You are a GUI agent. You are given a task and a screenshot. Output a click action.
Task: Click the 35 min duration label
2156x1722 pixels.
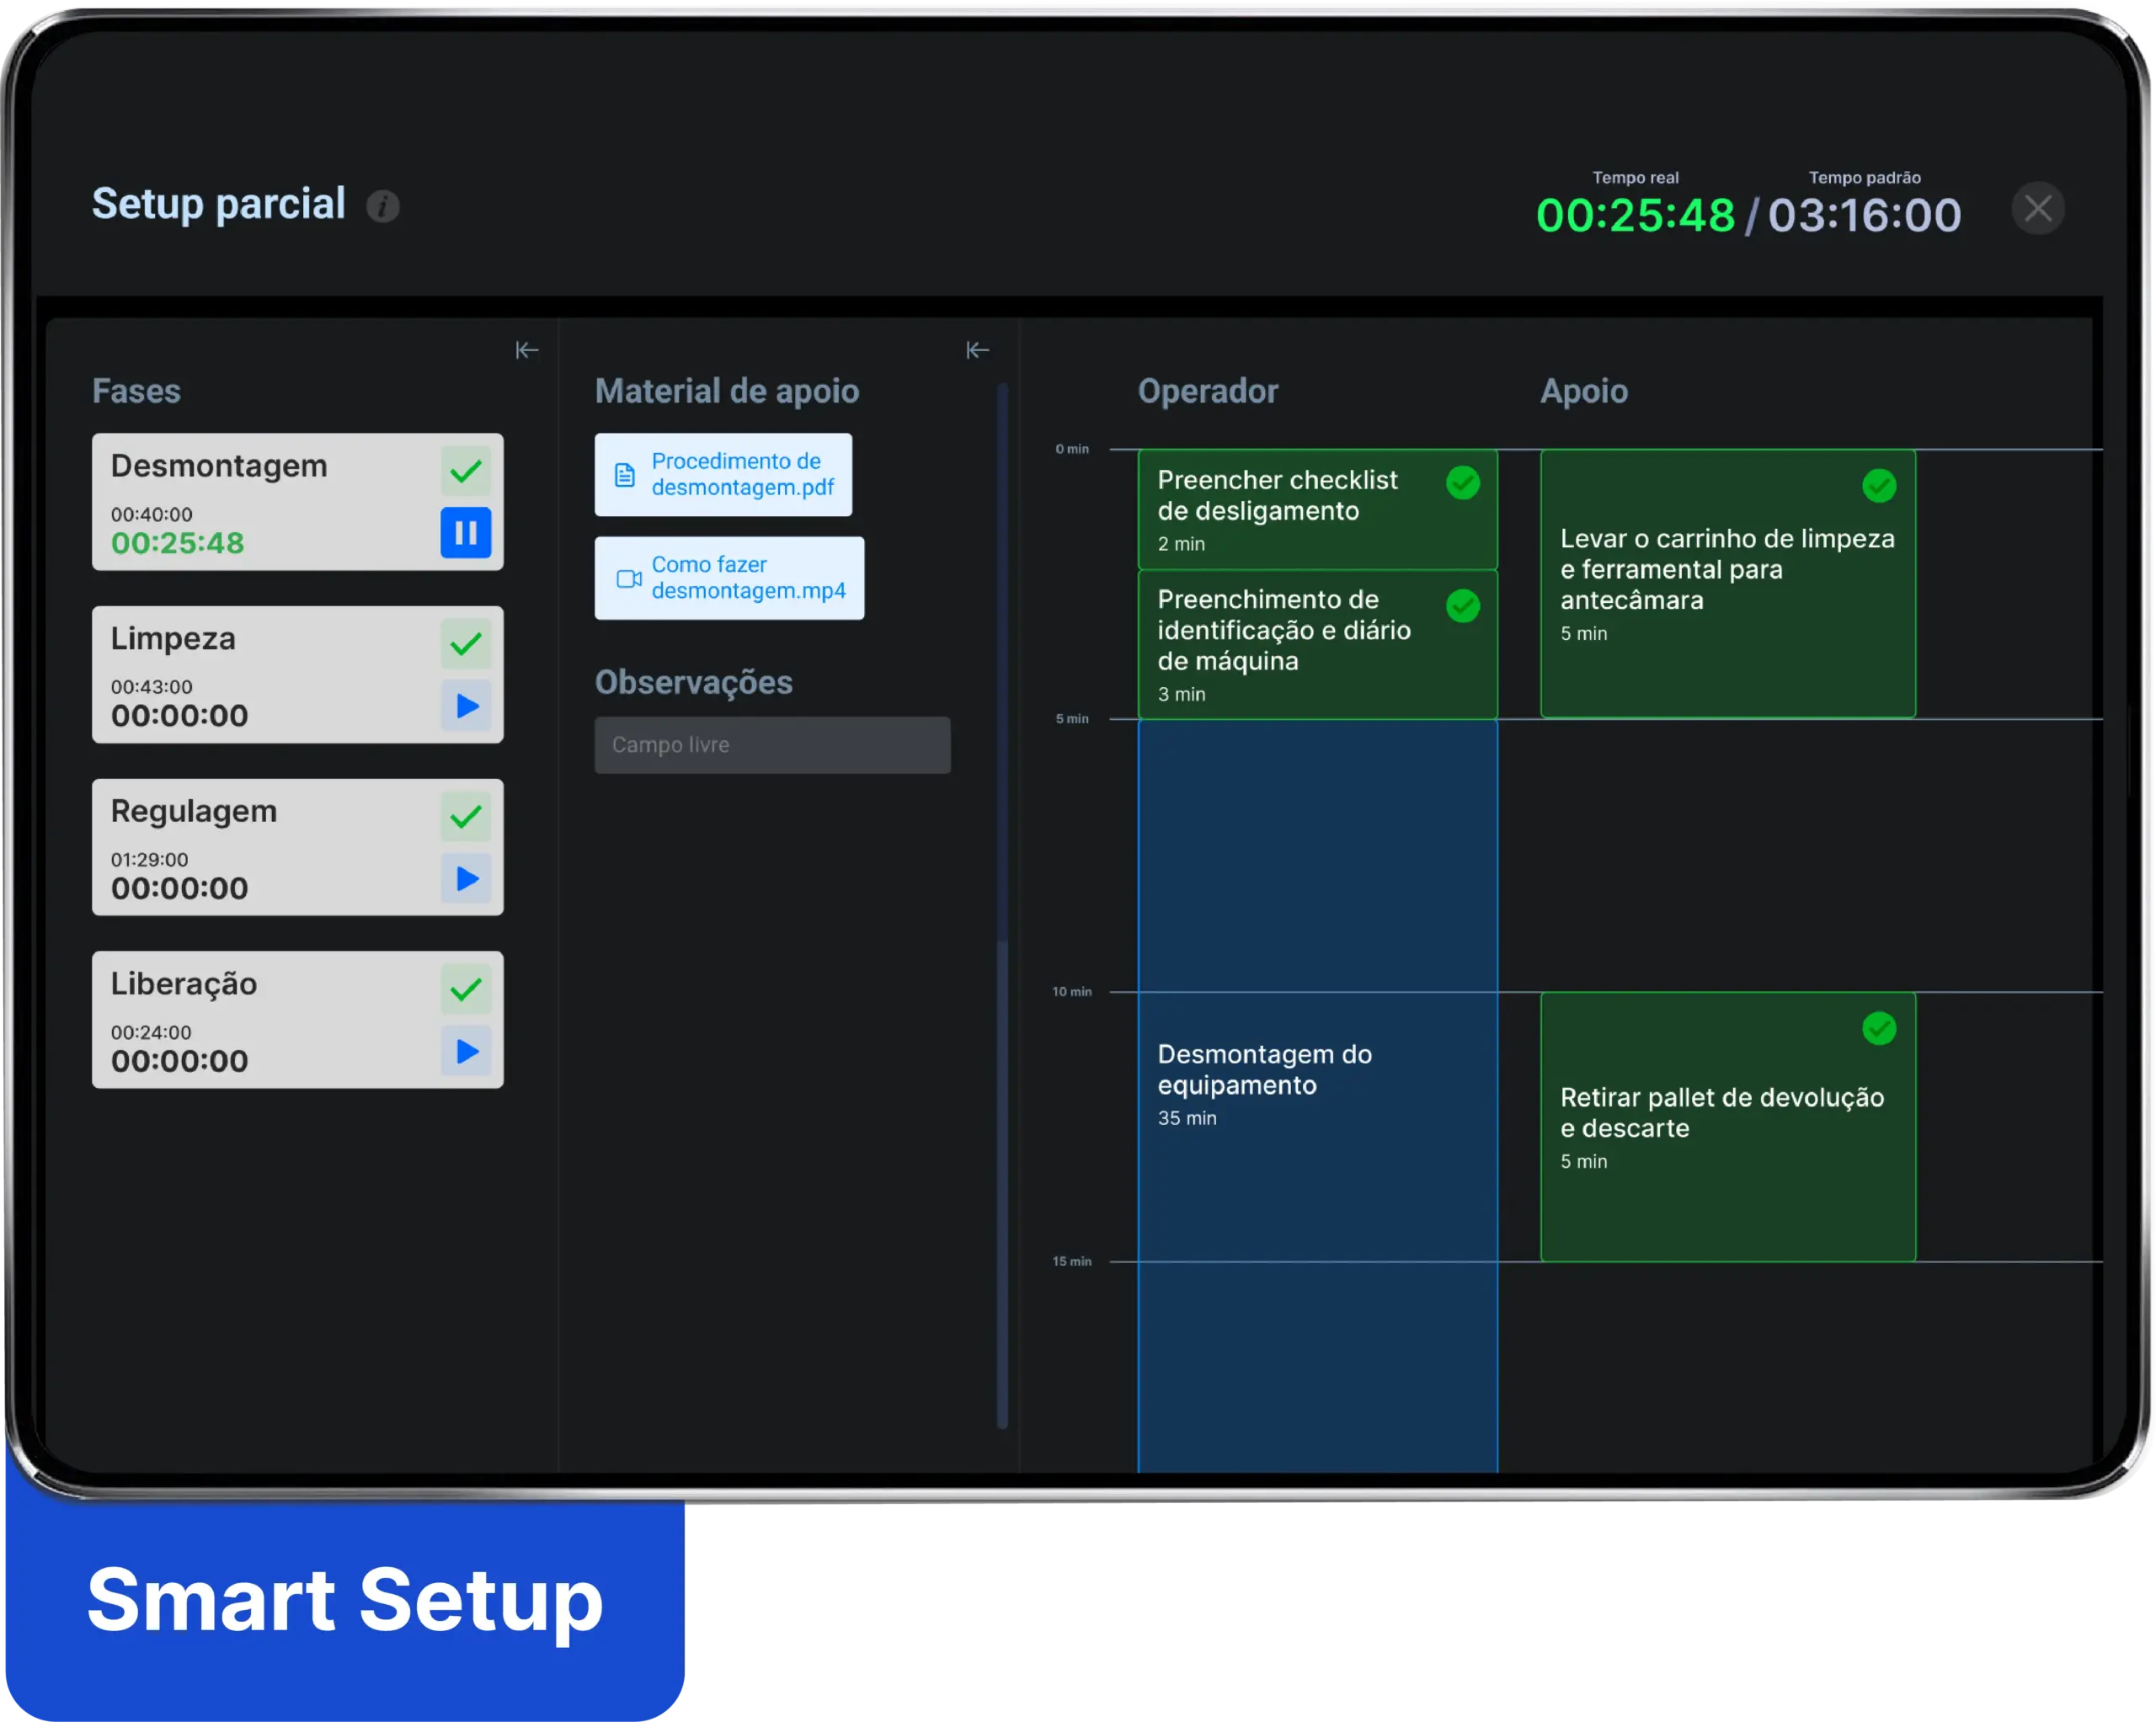1187,1119
